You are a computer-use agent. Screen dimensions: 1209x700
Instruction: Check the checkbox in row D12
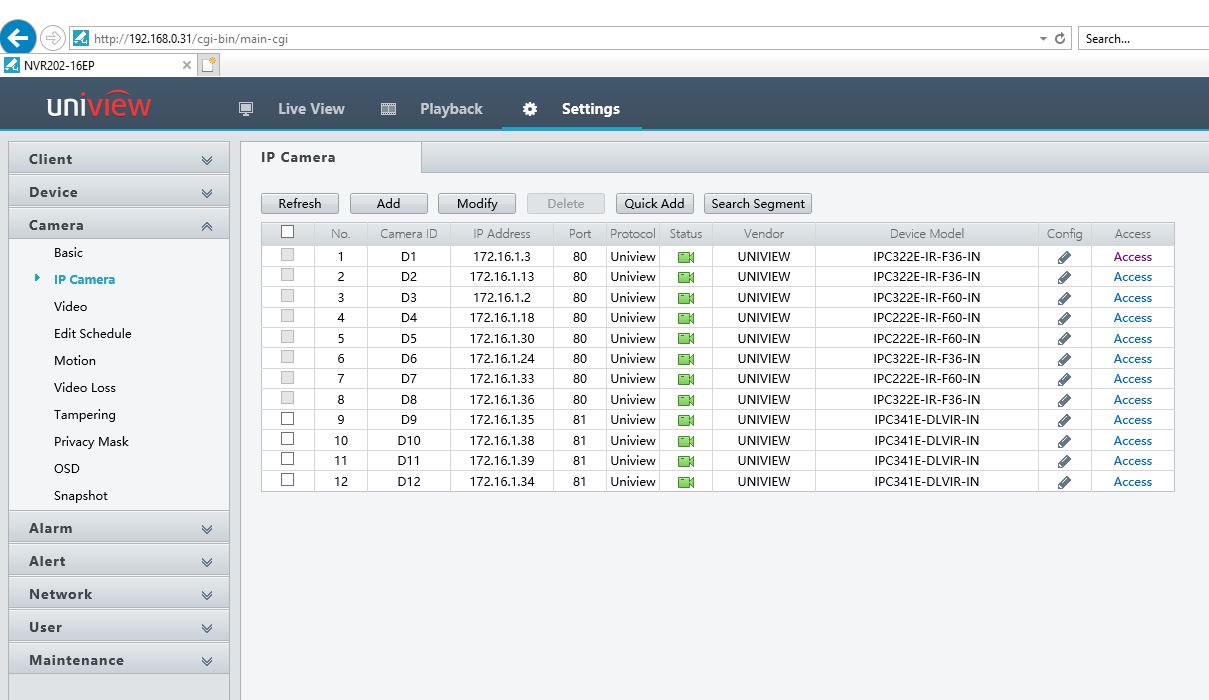coord(288,480)
